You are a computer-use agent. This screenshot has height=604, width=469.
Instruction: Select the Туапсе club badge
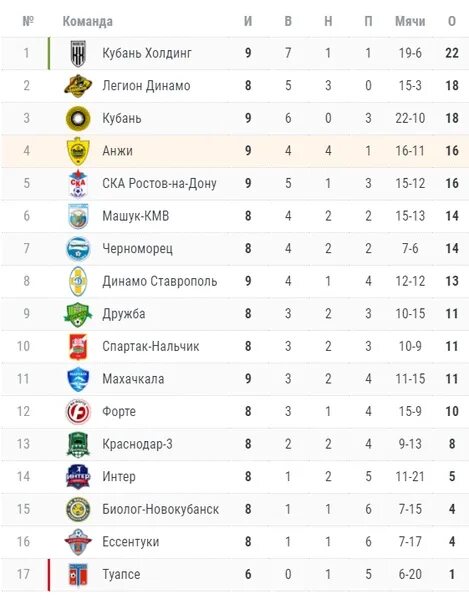[x=78, y=575]
